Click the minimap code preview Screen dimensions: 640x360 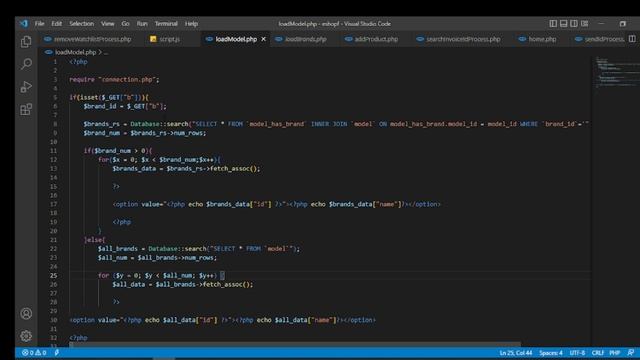[x=616, y=73]
